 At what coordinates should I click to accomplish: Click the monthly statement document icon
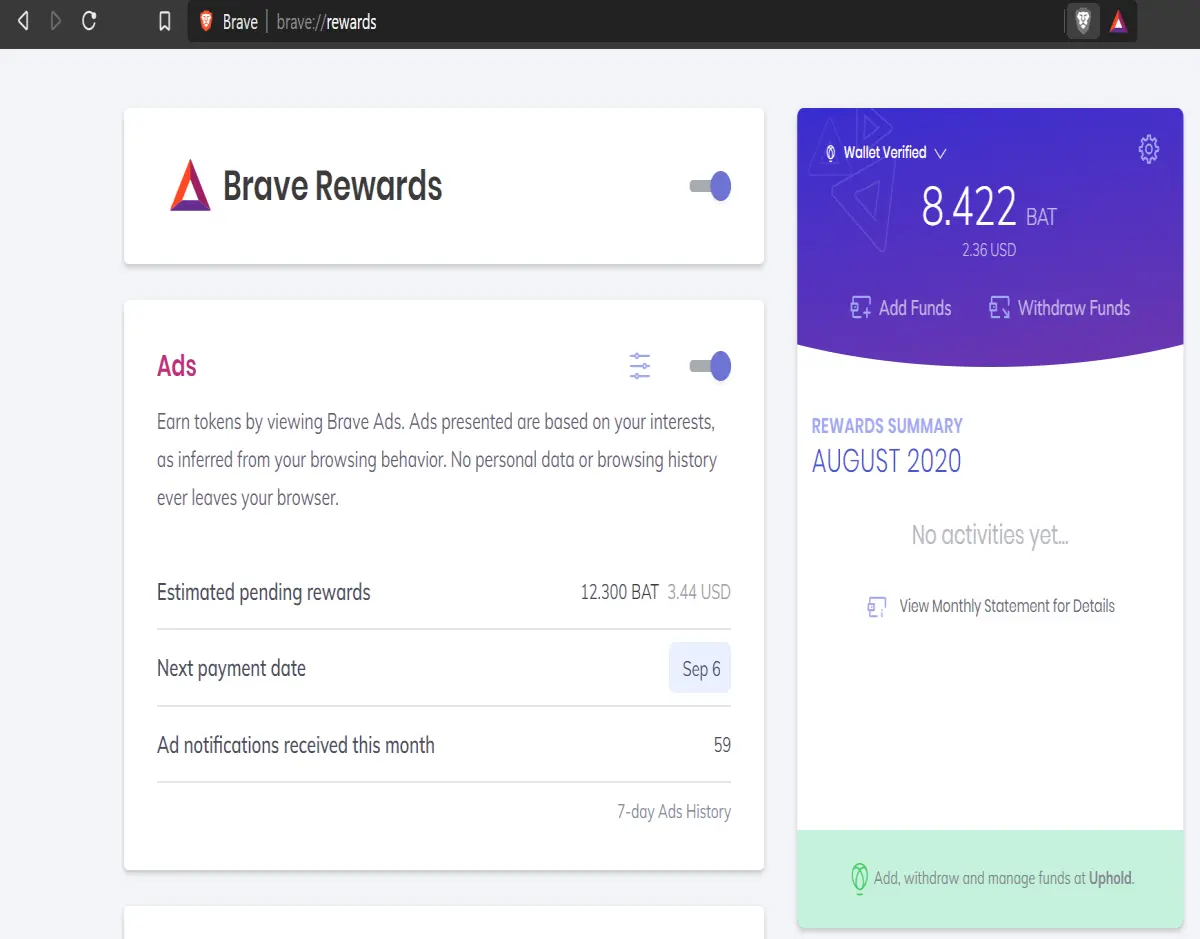(877, 607)
